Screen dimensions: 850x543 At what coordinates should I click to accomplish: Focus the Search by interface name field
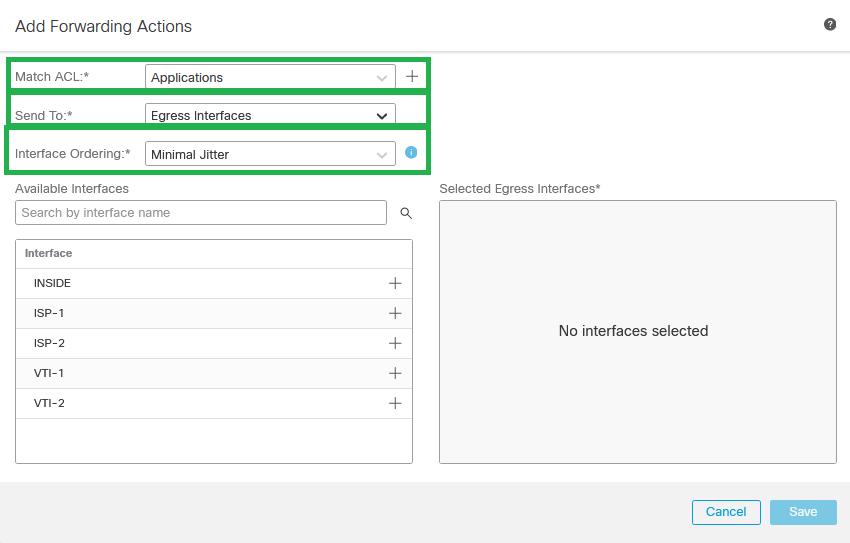coord(201,212)
